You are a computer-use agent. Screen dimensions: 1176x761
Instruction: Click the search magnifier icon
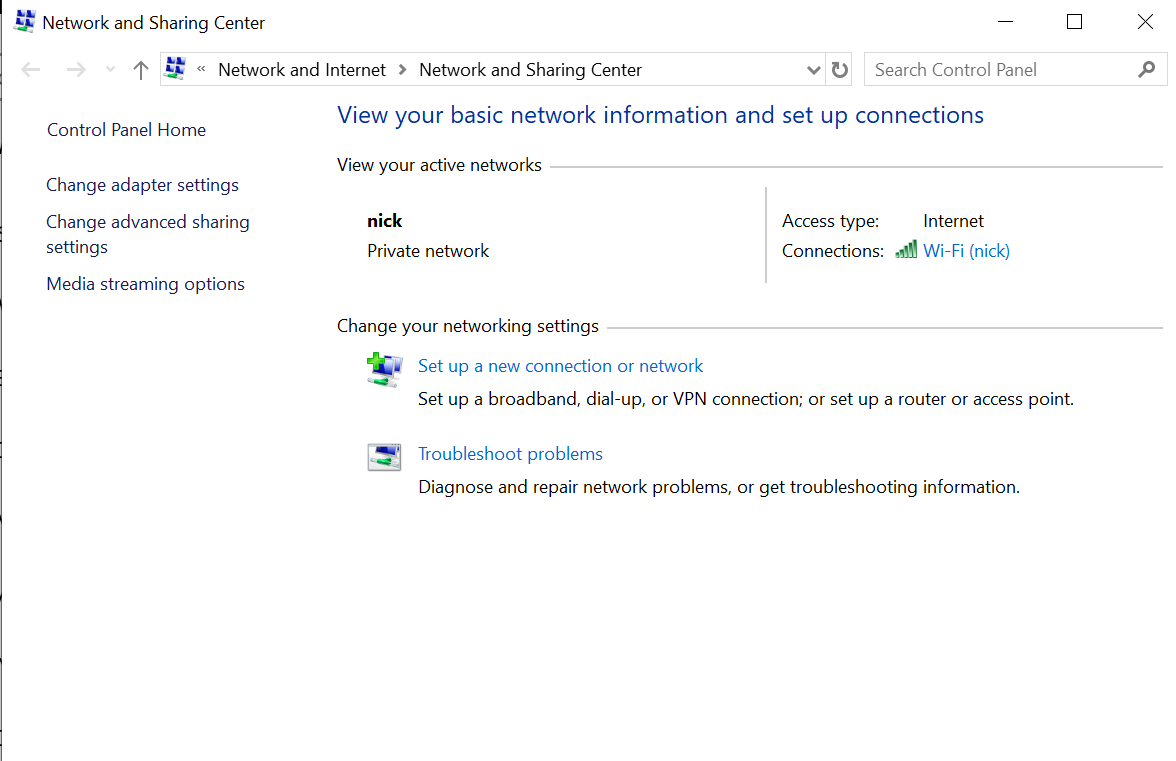point(1146,70)
